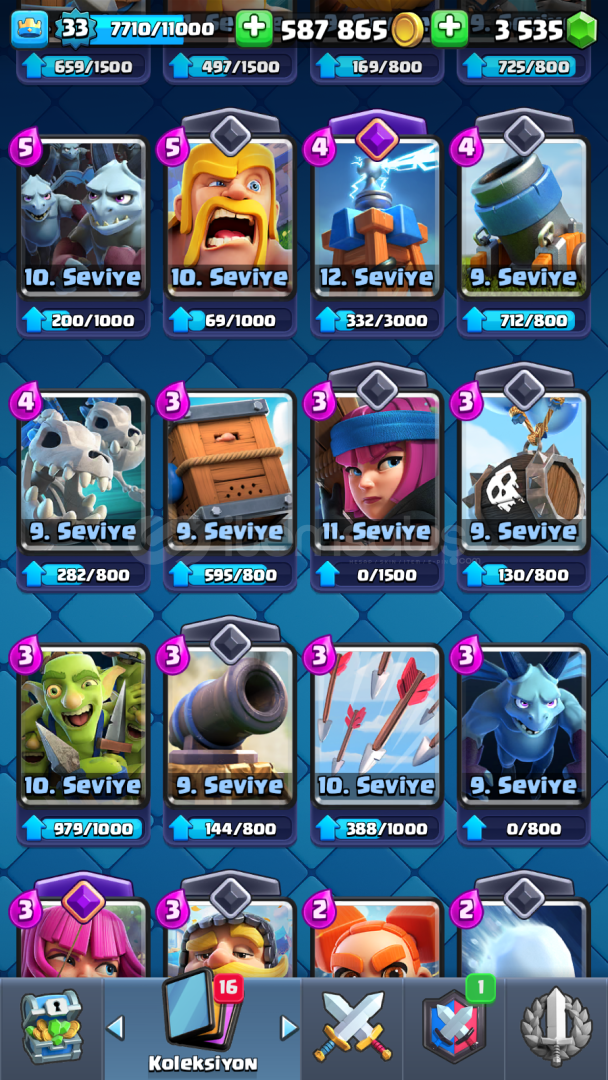The width and height of the screenshot is (608, 1080).
Task: Select the Tesla card at 12. Seviye
Action: coord(377,217)
